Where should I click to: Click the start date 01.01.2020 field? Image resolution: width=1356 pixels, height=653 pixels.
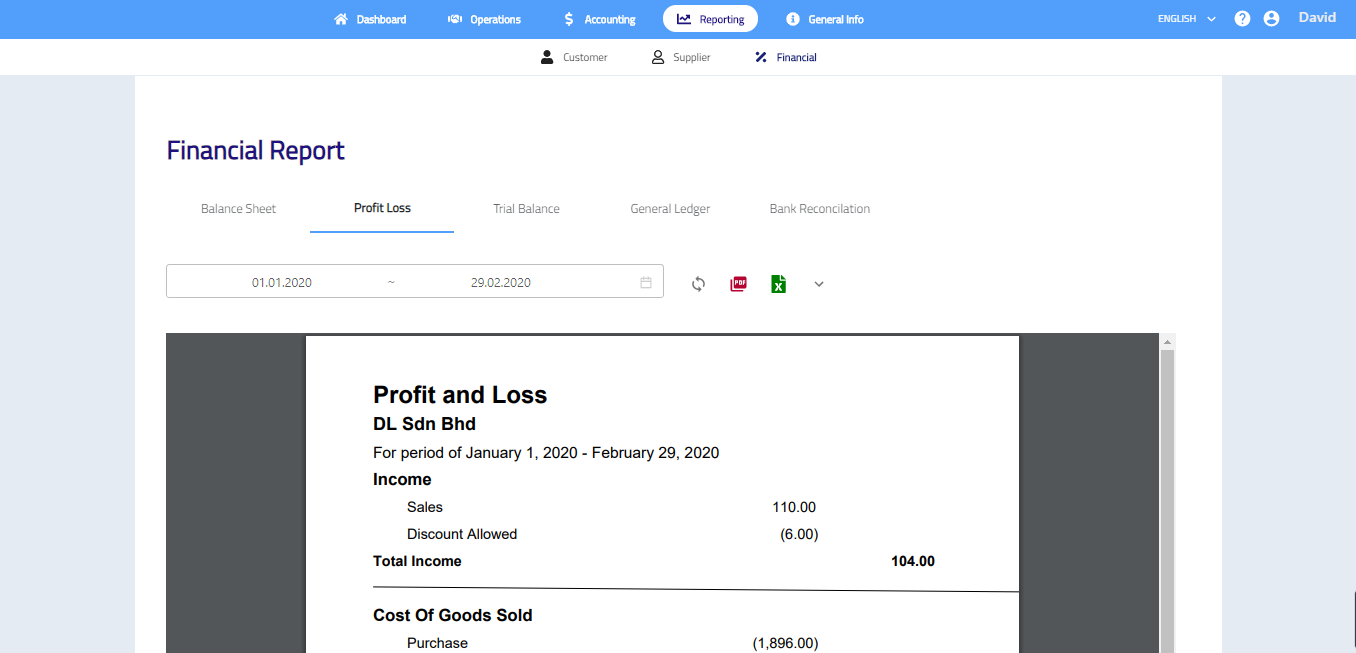(x=282, y=282)
